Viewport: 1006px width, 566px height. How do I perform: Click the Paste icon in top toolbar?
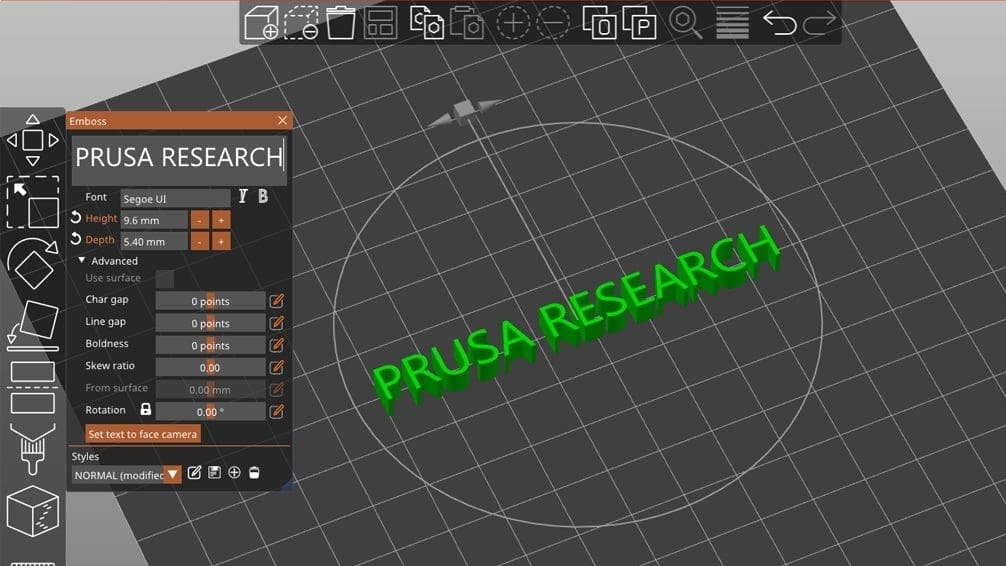pyautogui.click(x=466, y=23)
